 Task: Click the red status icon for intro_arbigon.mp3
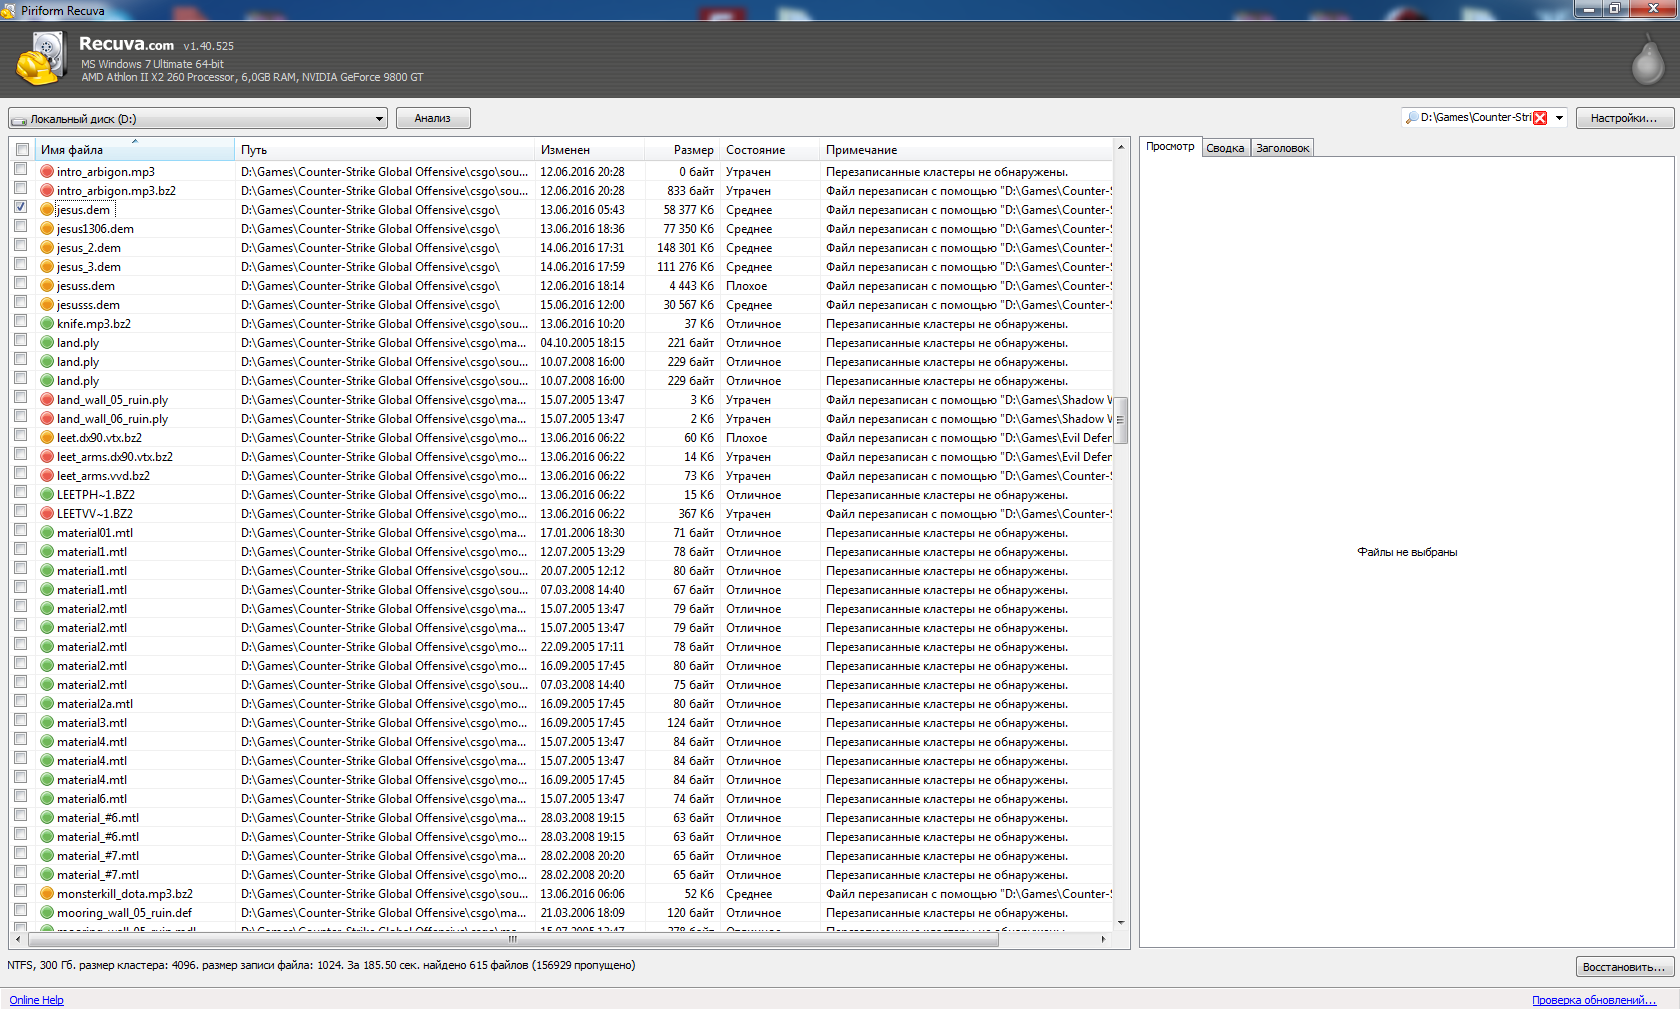pos(47,172)
